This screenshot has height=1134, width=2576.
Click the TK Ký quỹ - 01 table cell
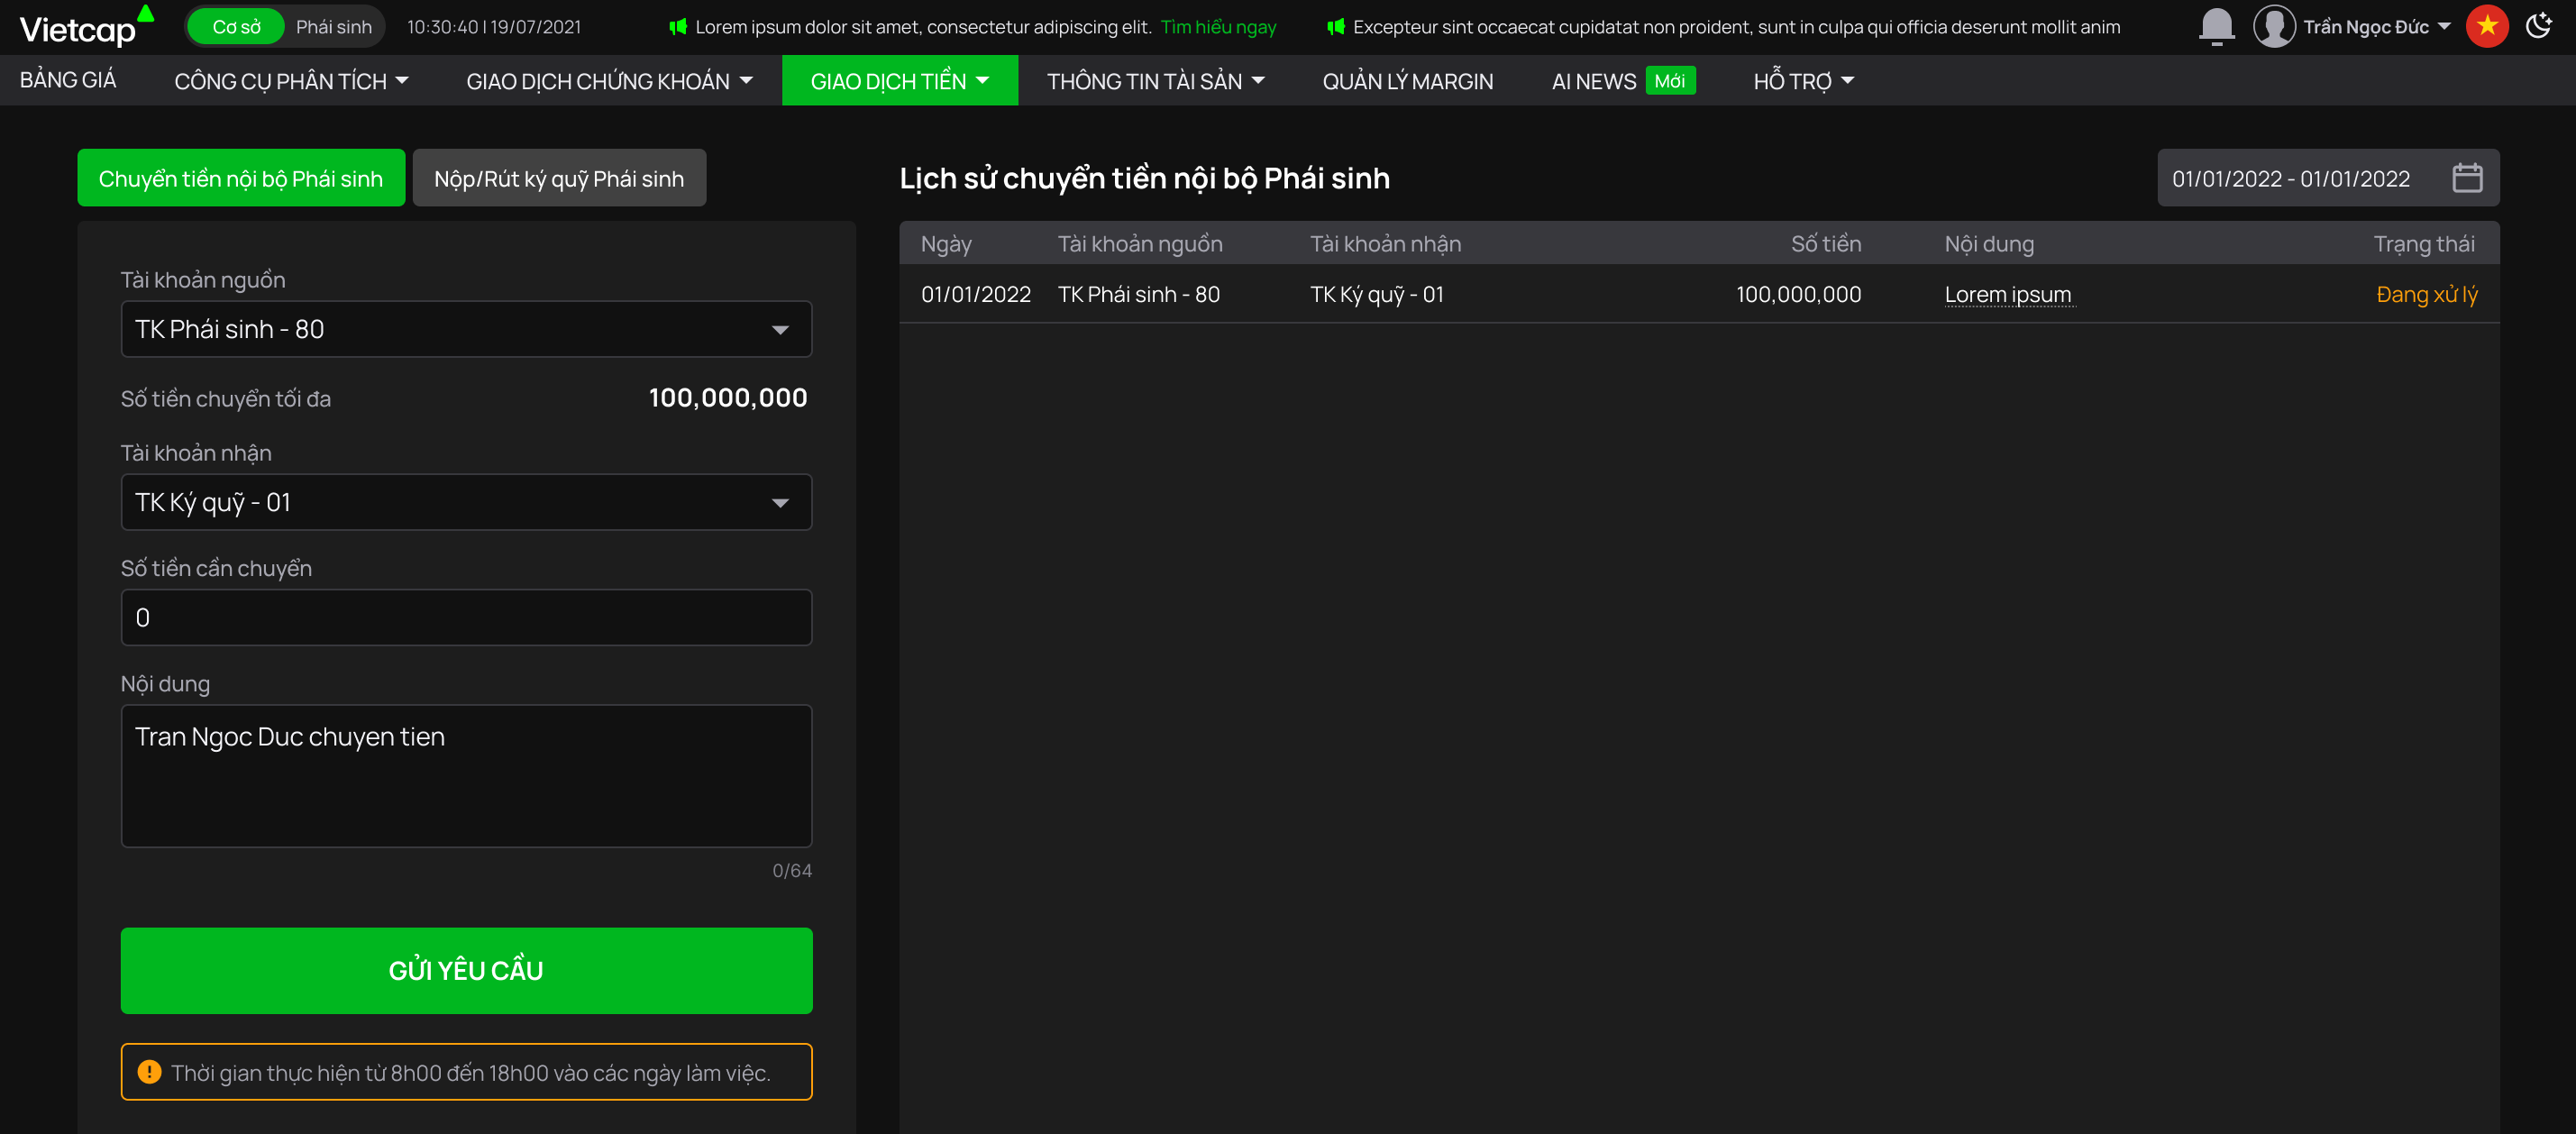pyautogui.click(x=1376, y=294)
